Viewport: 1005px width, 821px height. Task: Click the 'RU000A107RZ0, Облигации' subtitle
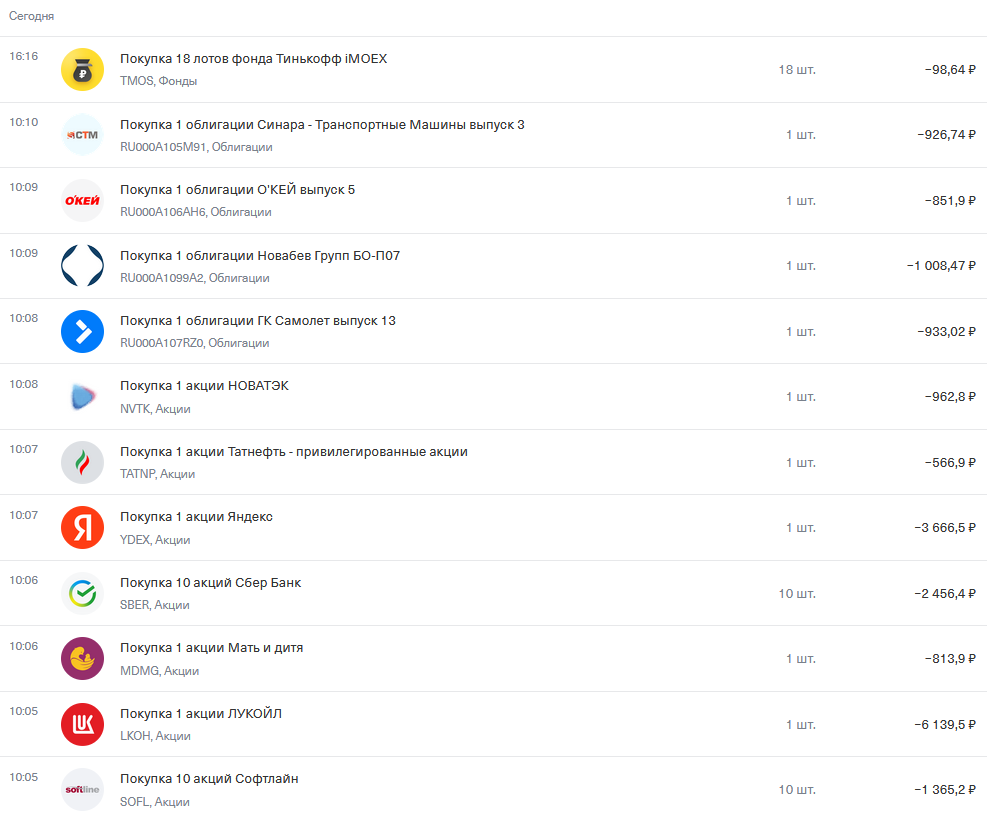(194, 343)
